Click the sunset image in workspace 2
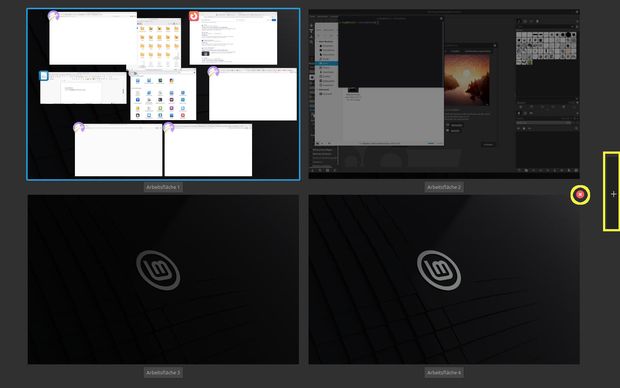Viewport: 620px width, 388px height. pyautogui.click(x=467, y=79)
